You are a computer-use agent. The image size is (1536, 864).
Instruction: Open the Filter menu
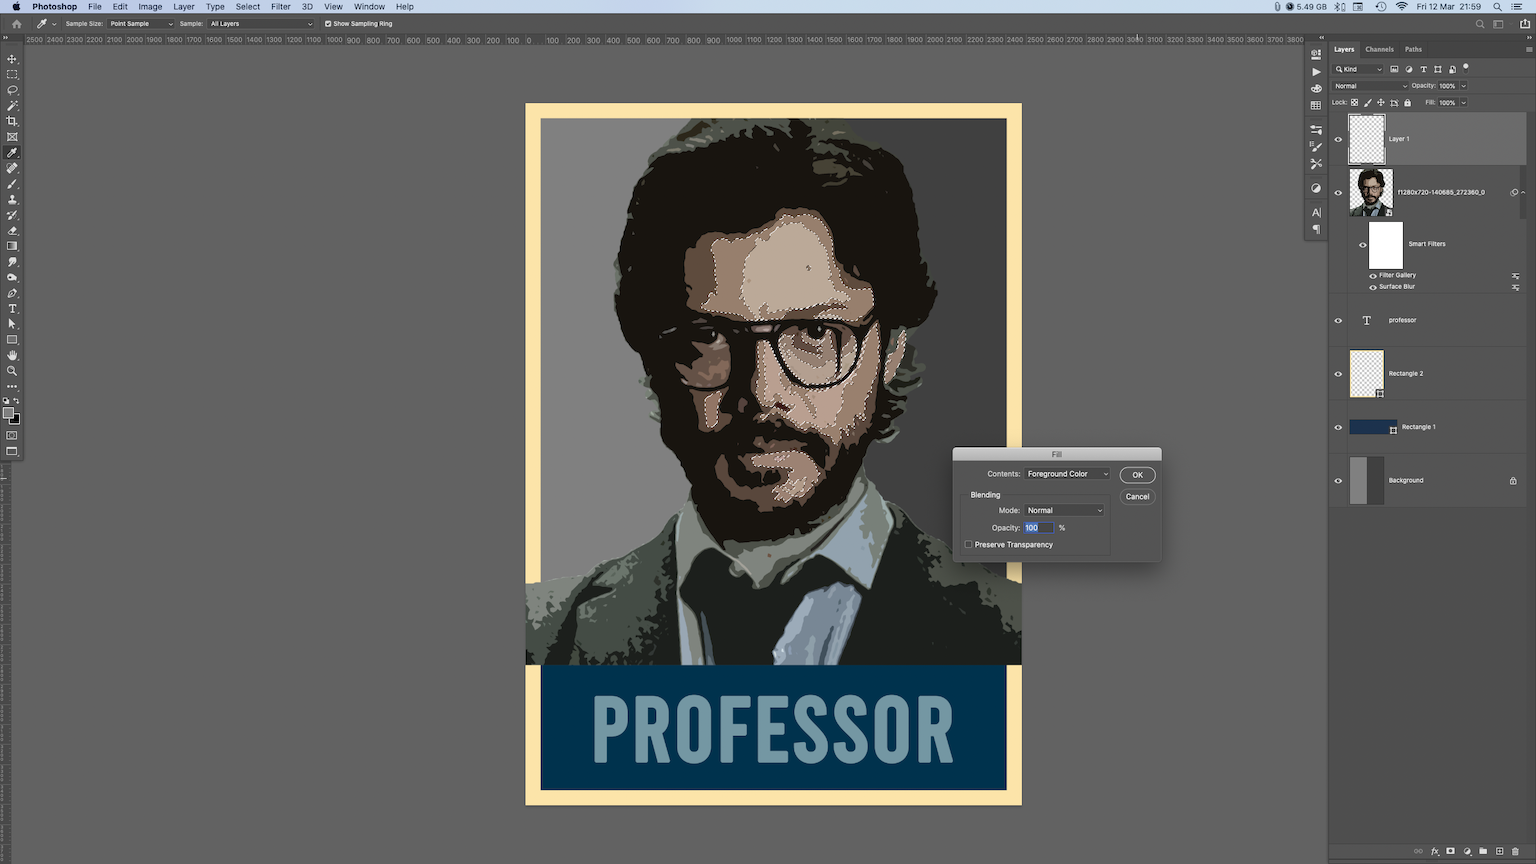point(281,7)
